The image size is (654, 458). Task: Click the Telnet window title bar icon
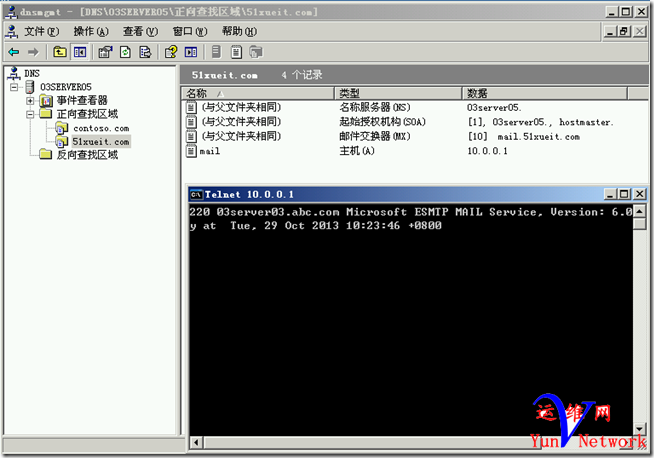click(x=196, y=194)
